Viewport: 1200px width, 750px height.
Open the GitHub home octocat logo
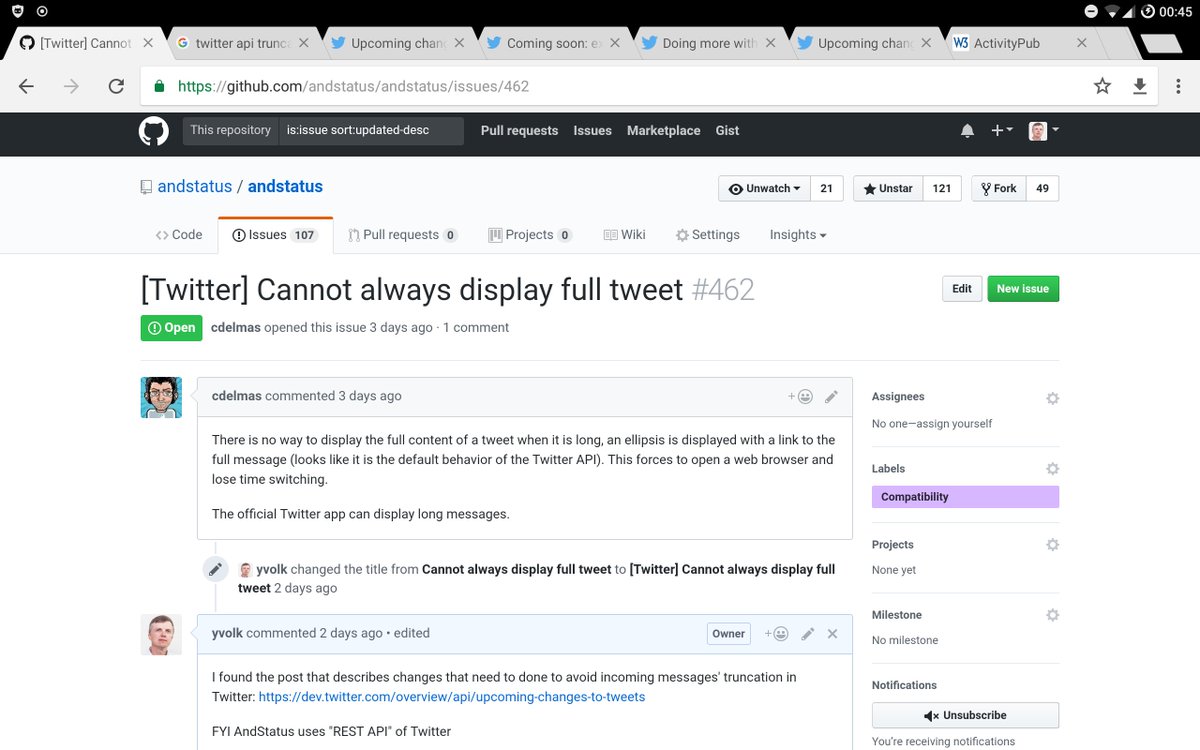(x=153, y=131)
